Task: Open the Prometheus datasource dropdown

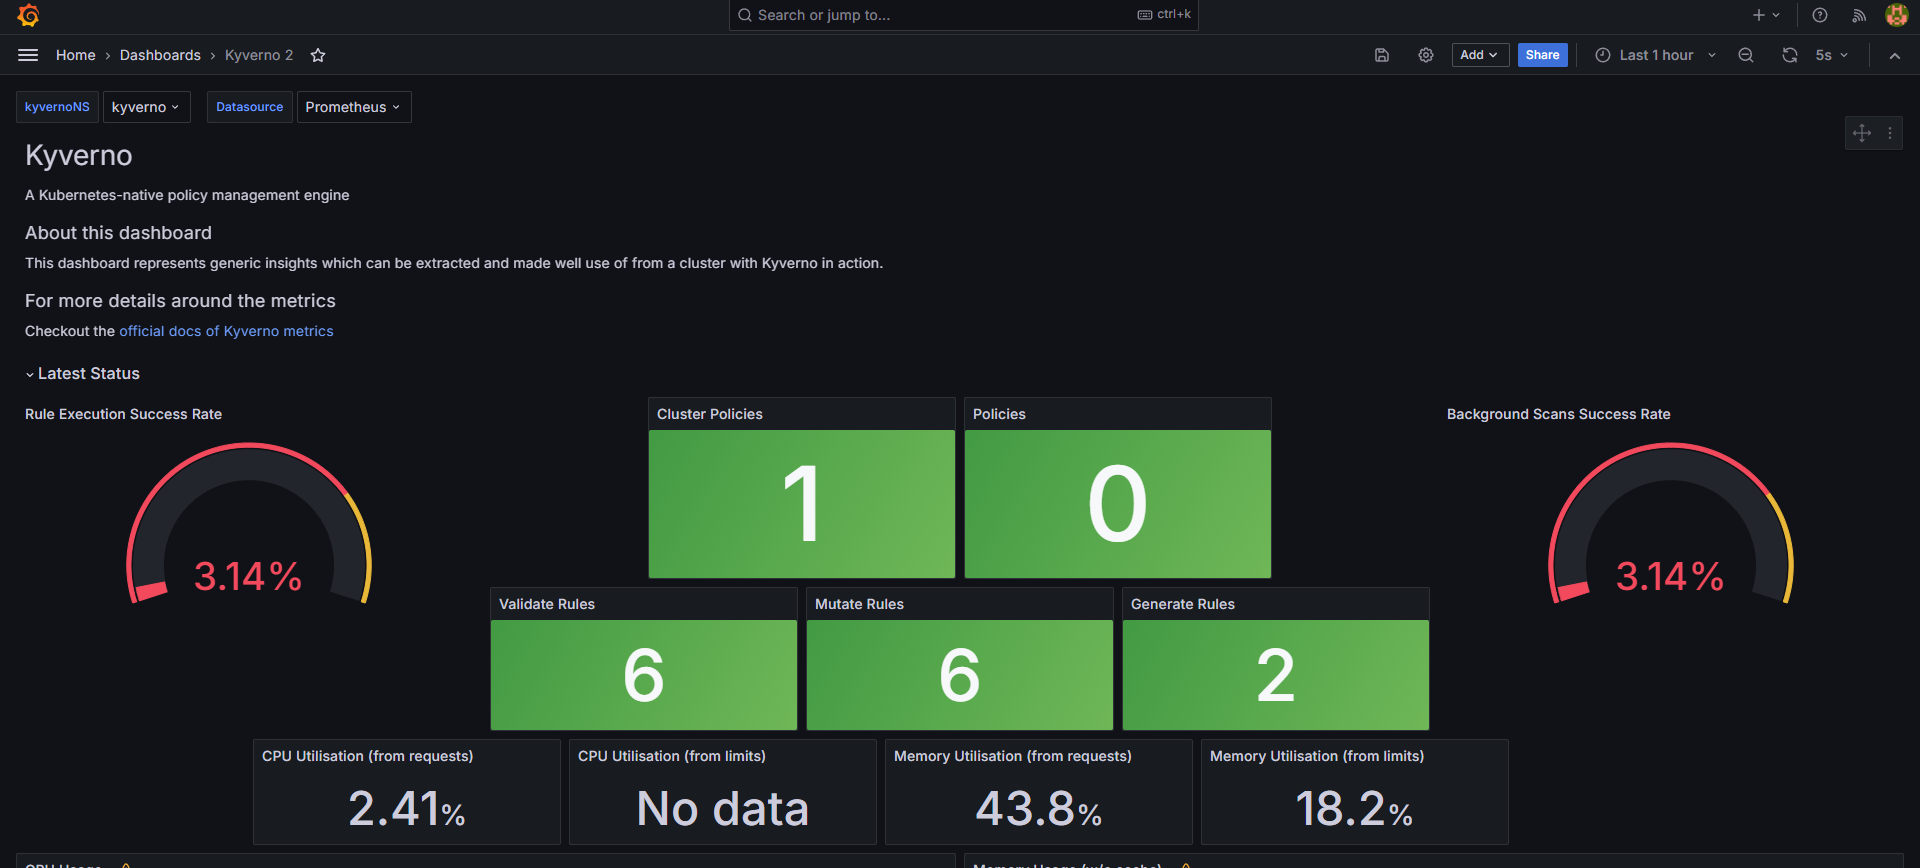Action: click(354, 107)
